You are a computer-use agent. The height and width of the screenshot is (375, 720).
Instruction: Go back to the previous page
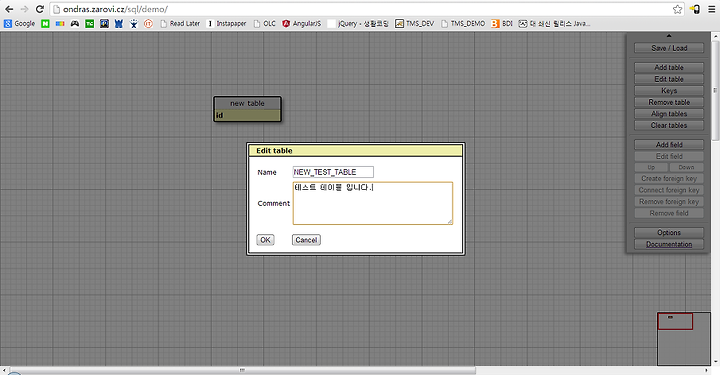tap(9, 9)
